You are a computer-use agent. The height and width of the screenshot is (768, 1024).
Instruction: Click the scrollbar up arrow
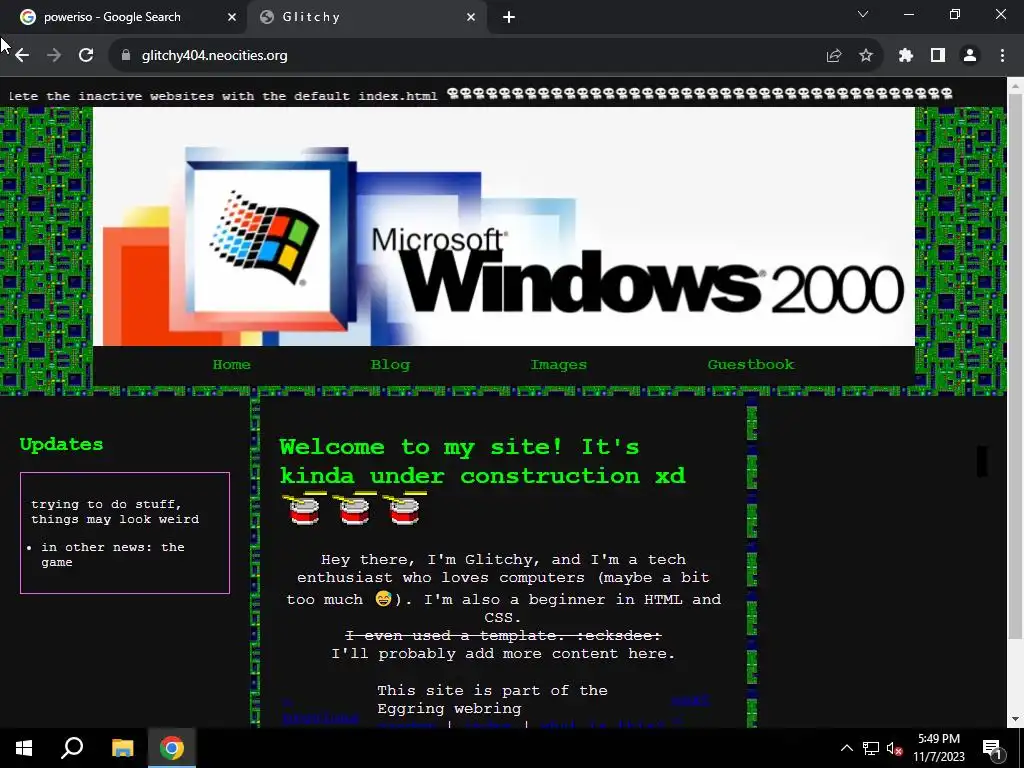tap(1016, 85)
